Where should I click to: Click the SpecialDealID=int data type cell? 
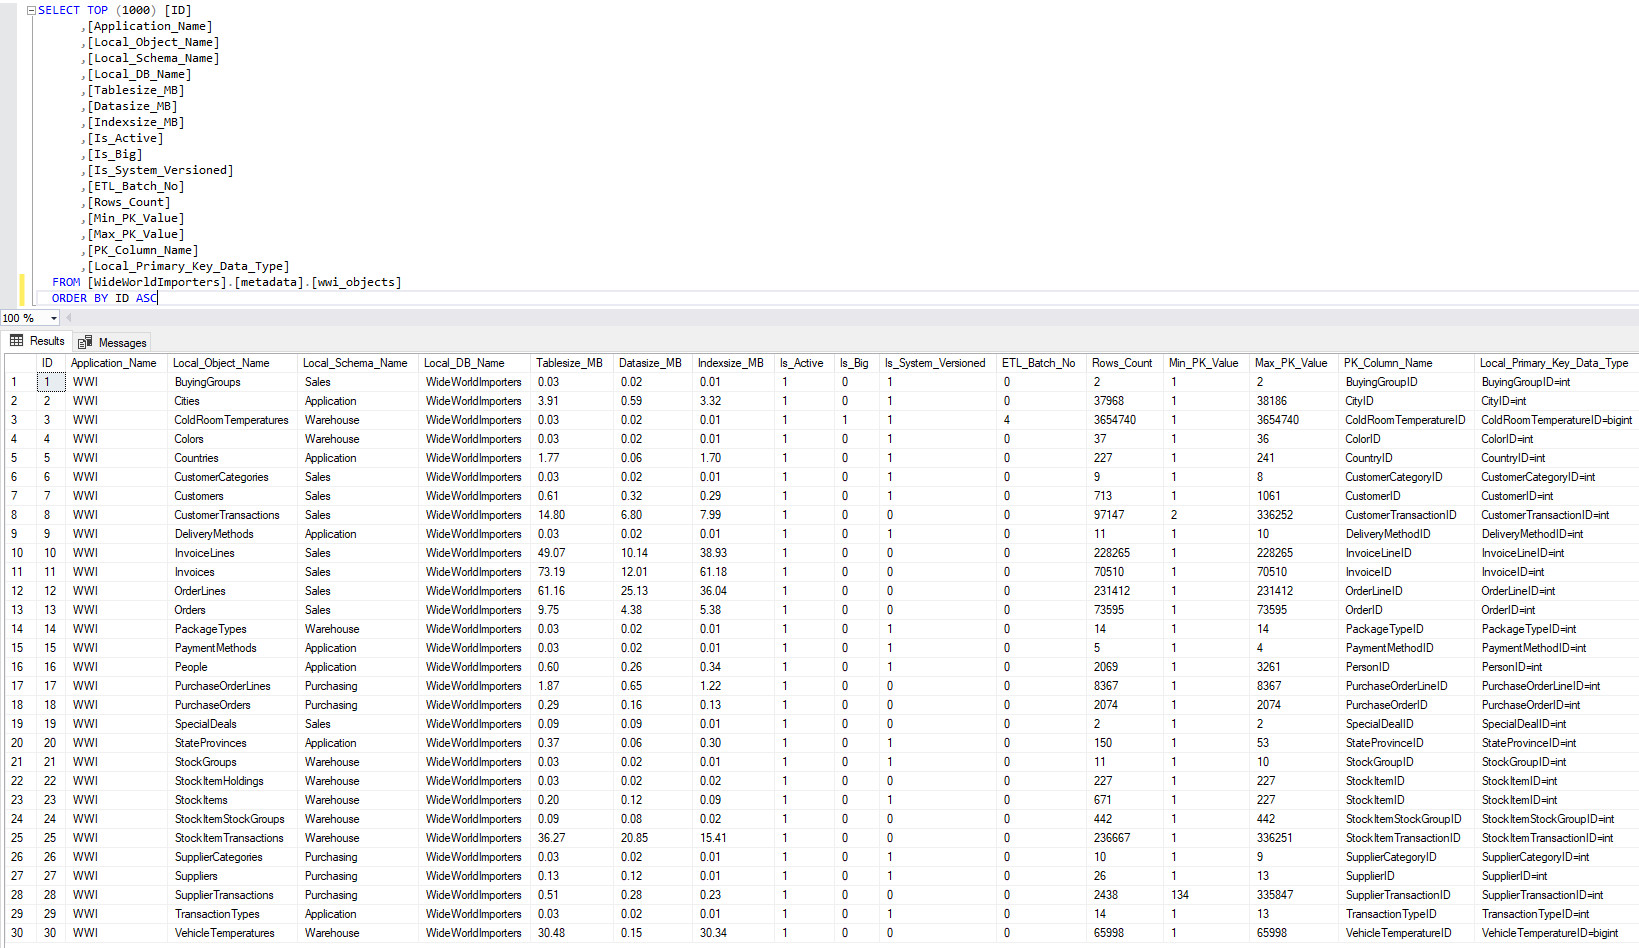click(x=1556, y=724)
